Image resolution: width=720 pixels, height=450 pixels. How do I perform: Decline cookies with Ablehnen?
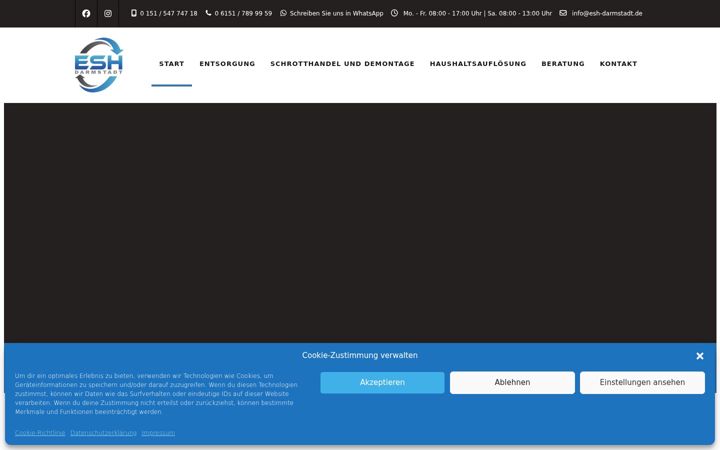512,382
